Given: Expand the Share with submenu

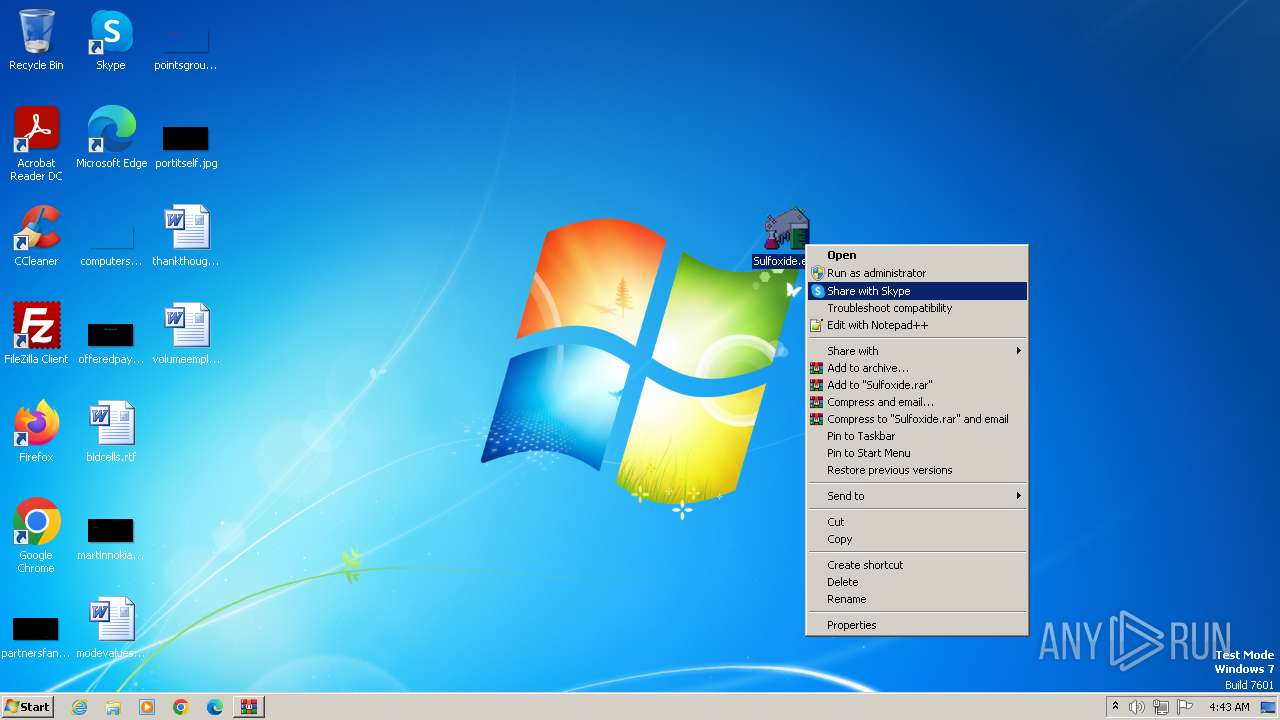Looking at the screenshot, I should [x=917, y=351].
